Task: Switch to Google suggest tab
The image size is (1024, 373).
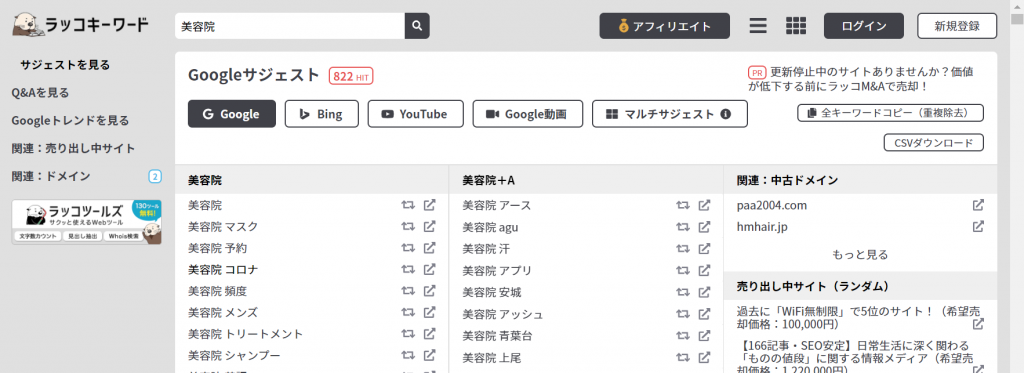Action: point(231,114)
